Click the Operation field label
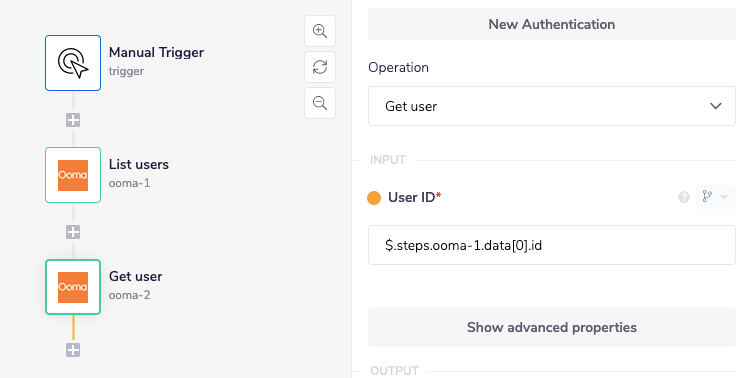Screen dimensions: 740x378 (x=398, y=67)
